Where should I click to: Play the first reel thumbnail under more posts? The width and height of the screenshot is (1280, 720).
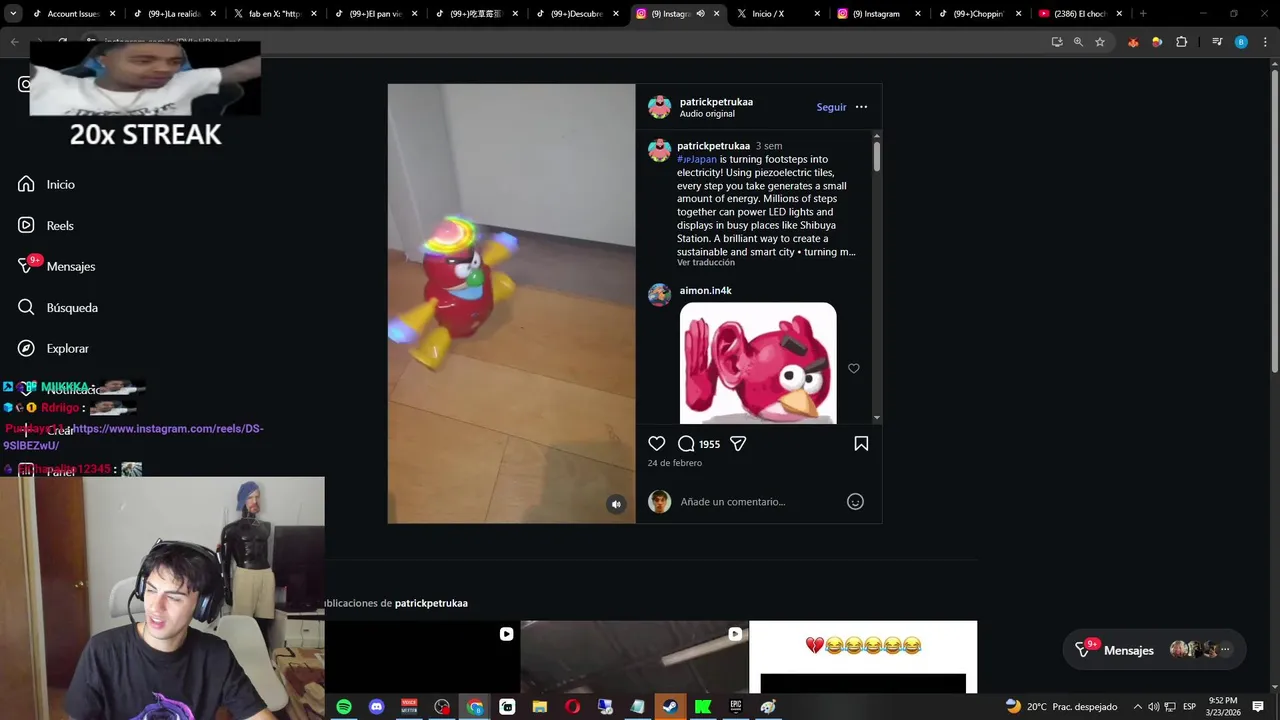click(x=421, y=656)
